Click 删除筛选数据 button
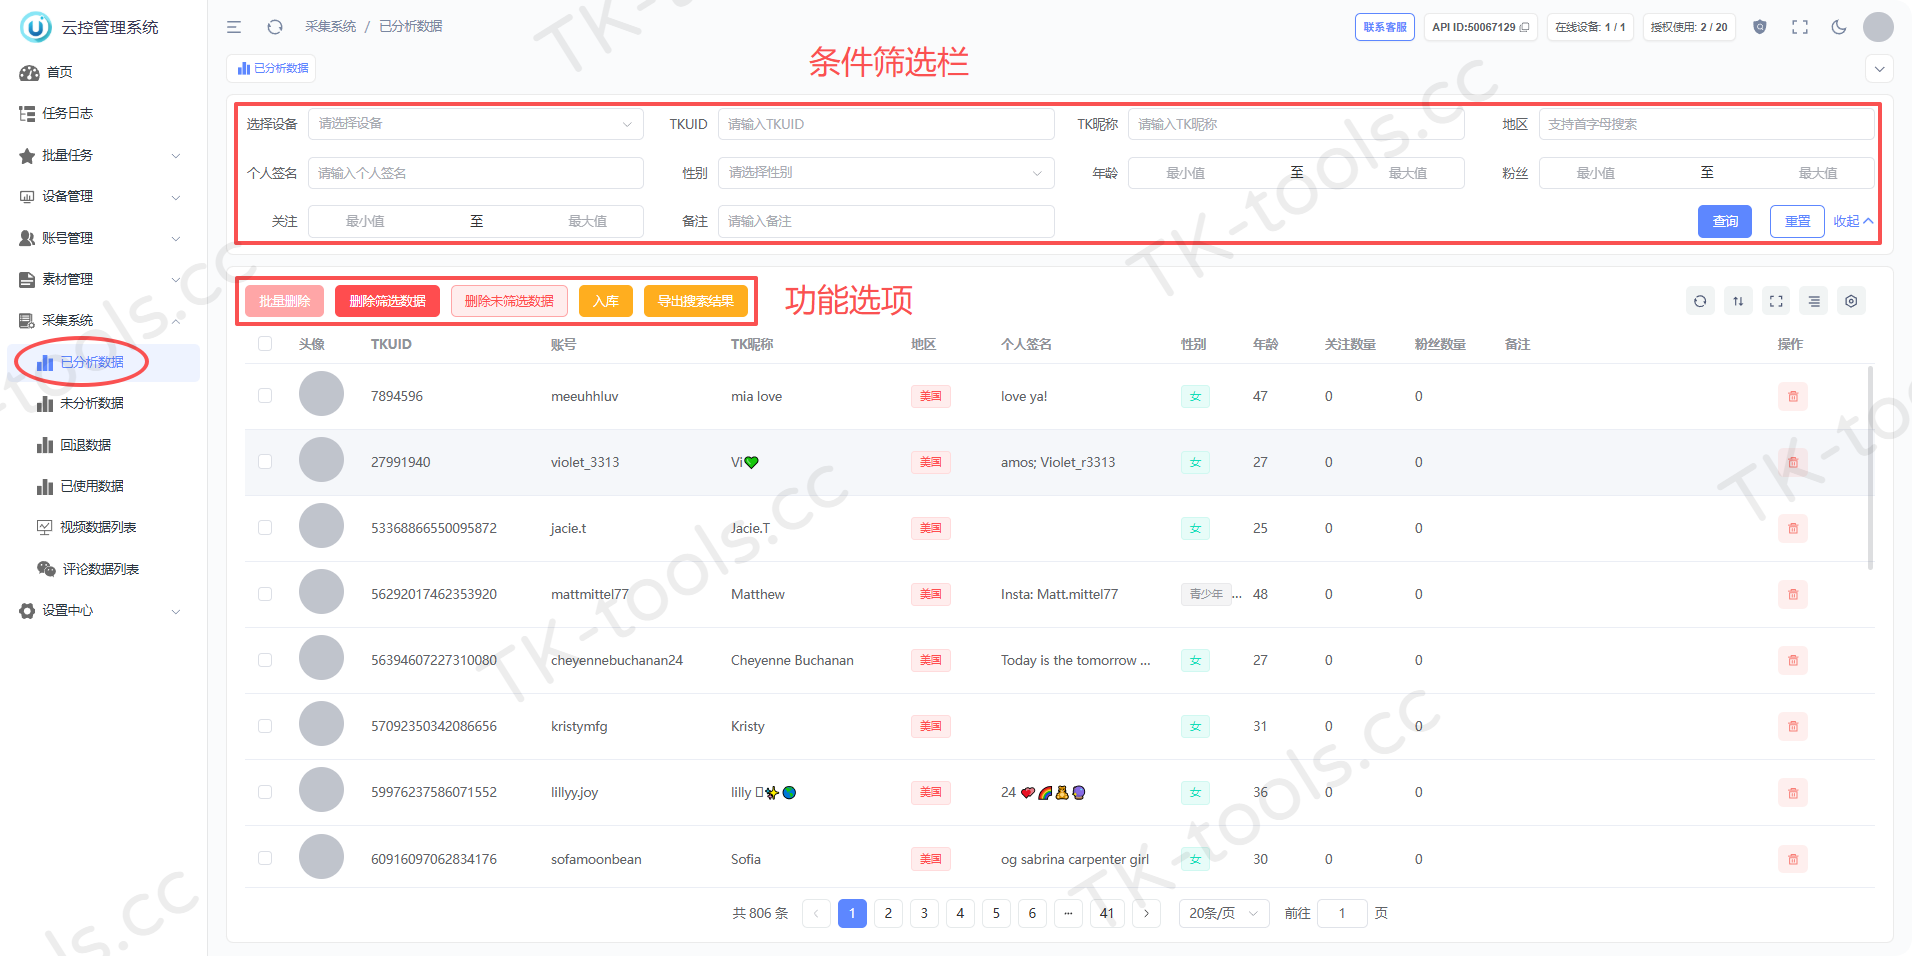This screenshot has width=1912, height=956. pyautogui.click(x=387, y=301)
